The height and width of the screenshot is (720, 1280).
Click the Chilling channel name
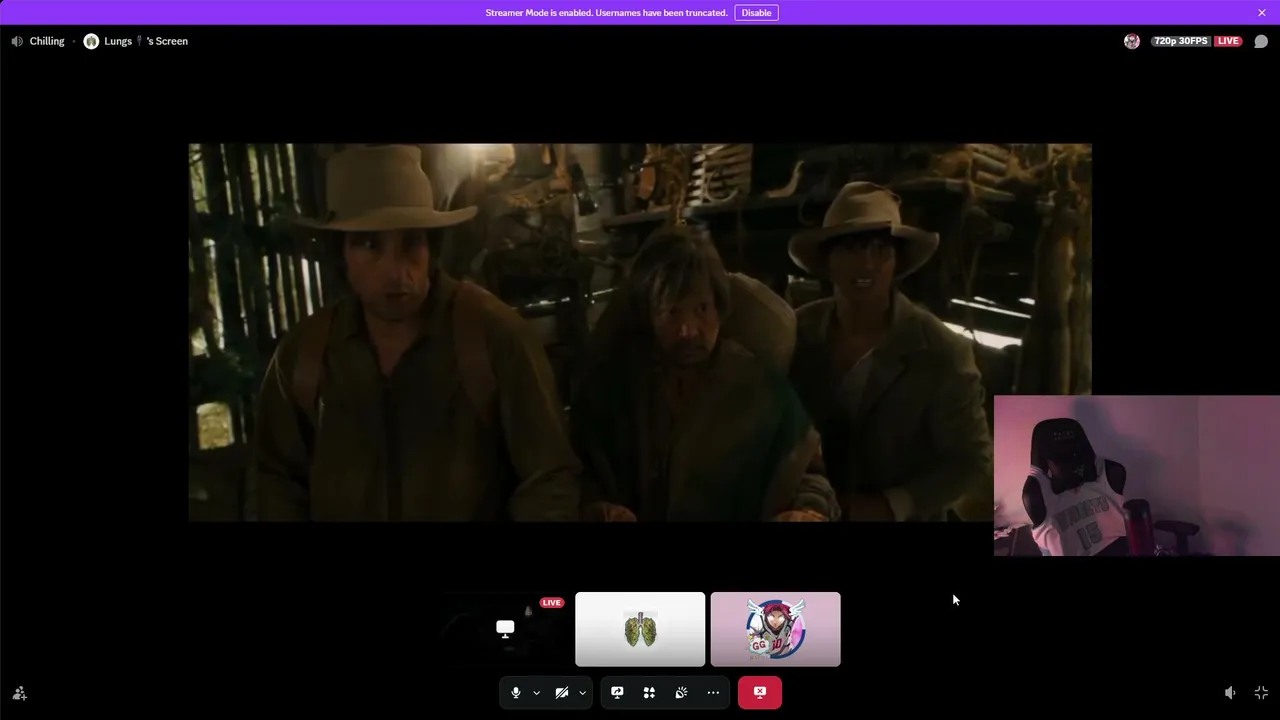point(47,41)
